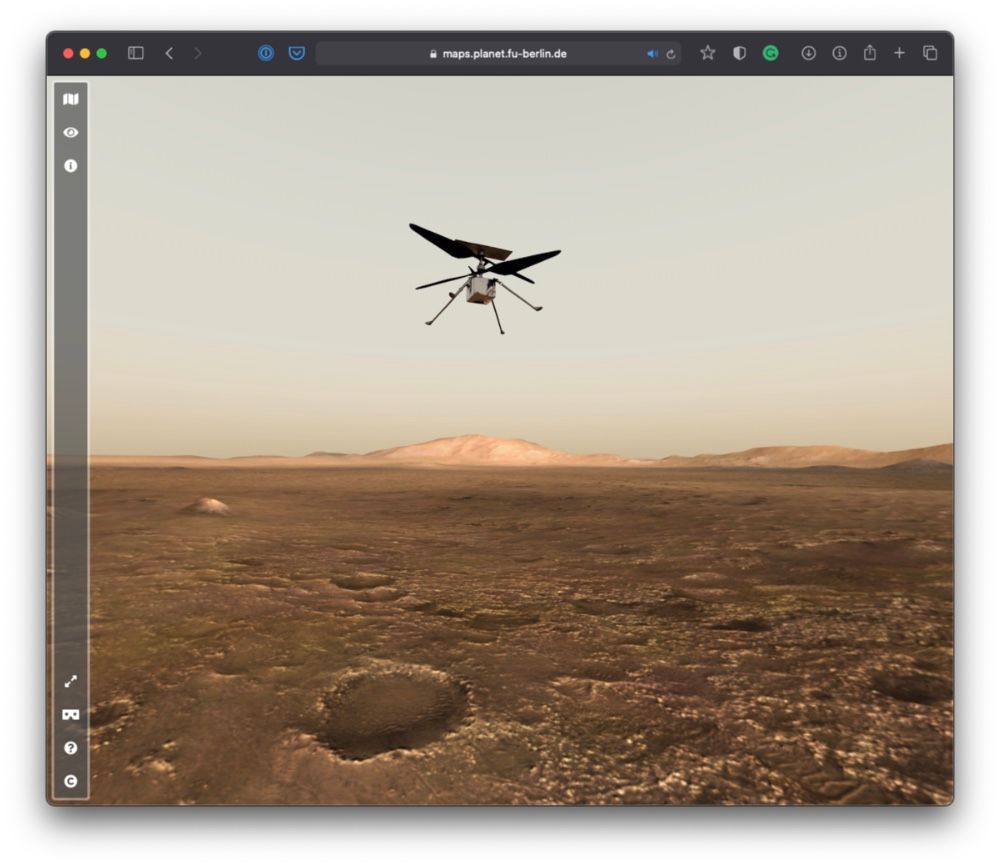Open the Grammarly extension icon
The width and height of the screenshot is (1000, 867).
[x=770, y=53]
